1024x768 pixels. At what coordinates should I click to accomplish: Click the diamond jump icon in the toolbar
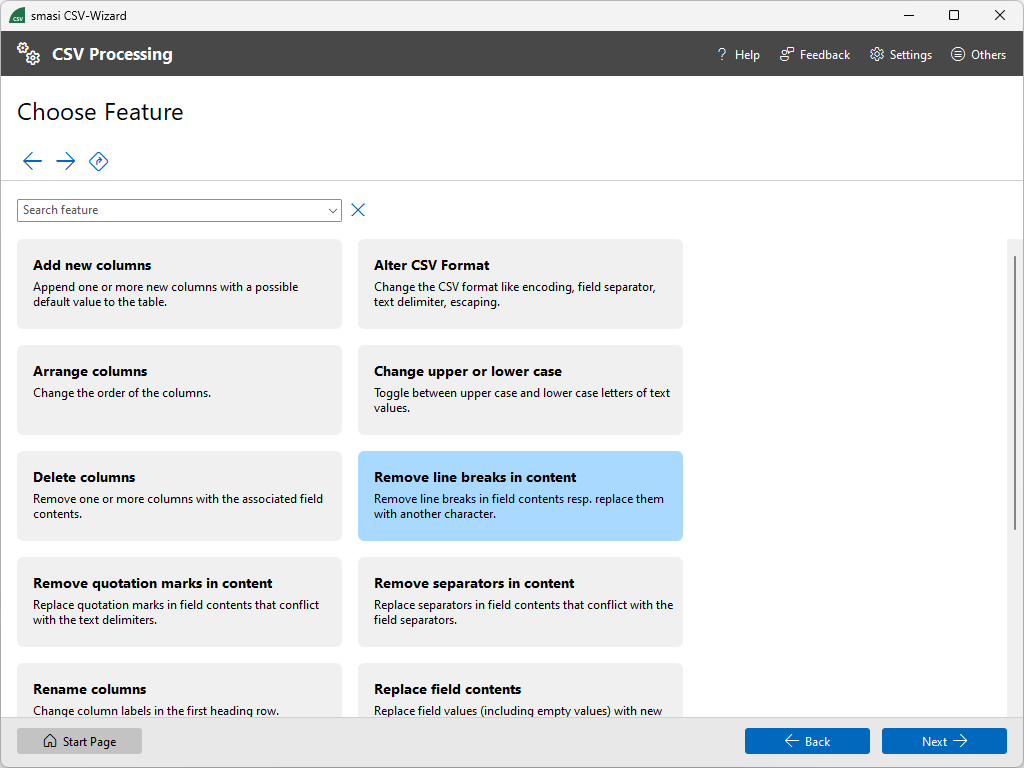click(x=98, y=161)
